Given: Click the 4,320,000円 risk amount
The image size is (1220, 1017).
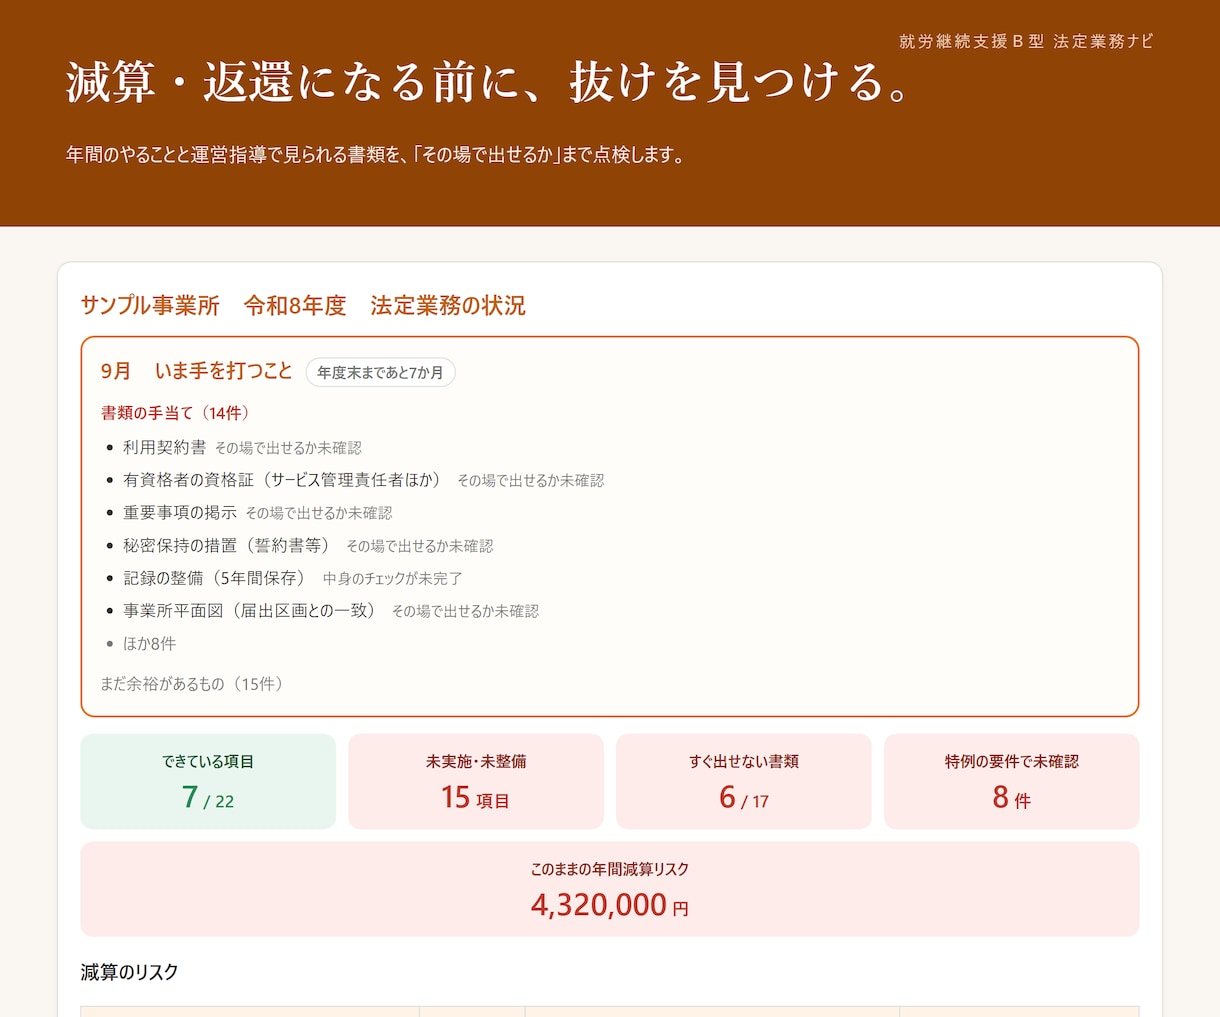Looking at the screenshot, I should click(x=610, y=904).
